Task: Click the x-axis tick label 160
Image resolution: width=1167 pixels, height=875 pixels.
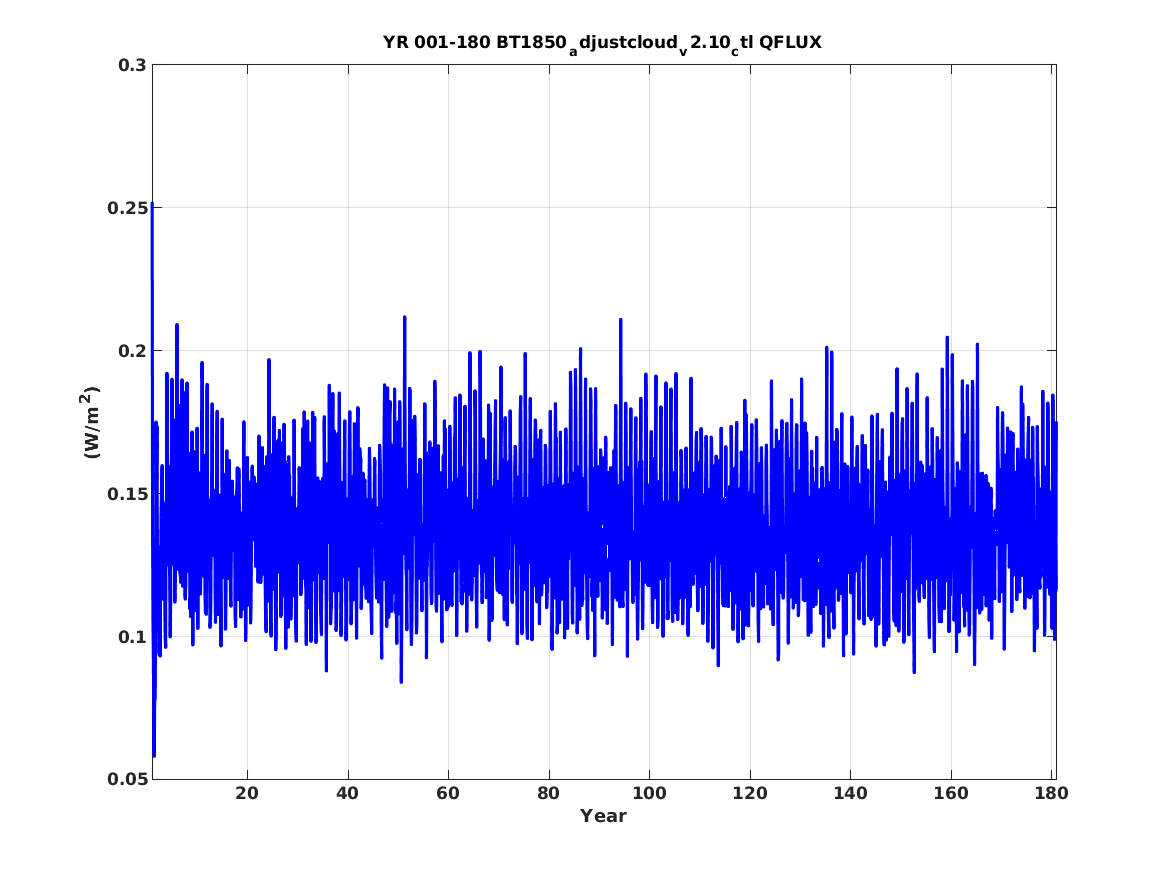Action: tap(951, 794)
